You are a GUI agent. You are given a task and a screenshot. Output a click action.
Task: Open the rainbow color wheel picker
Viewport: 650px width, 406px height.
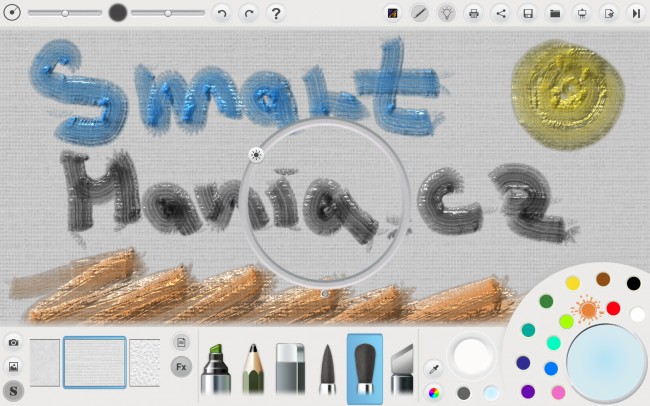tap(434, 393)
